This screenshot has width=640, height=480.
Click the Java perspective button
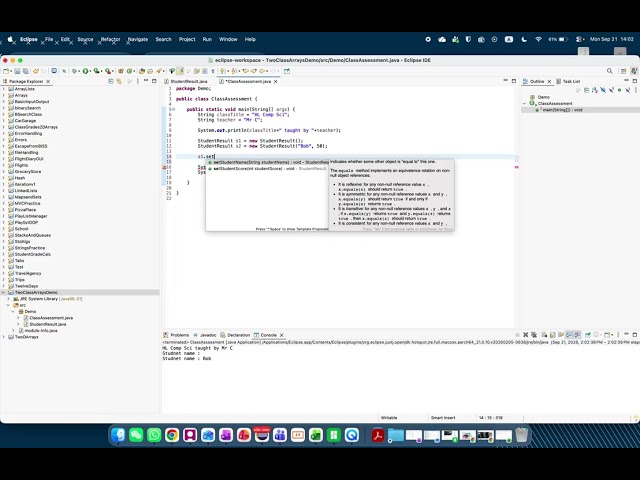point(634,71)
